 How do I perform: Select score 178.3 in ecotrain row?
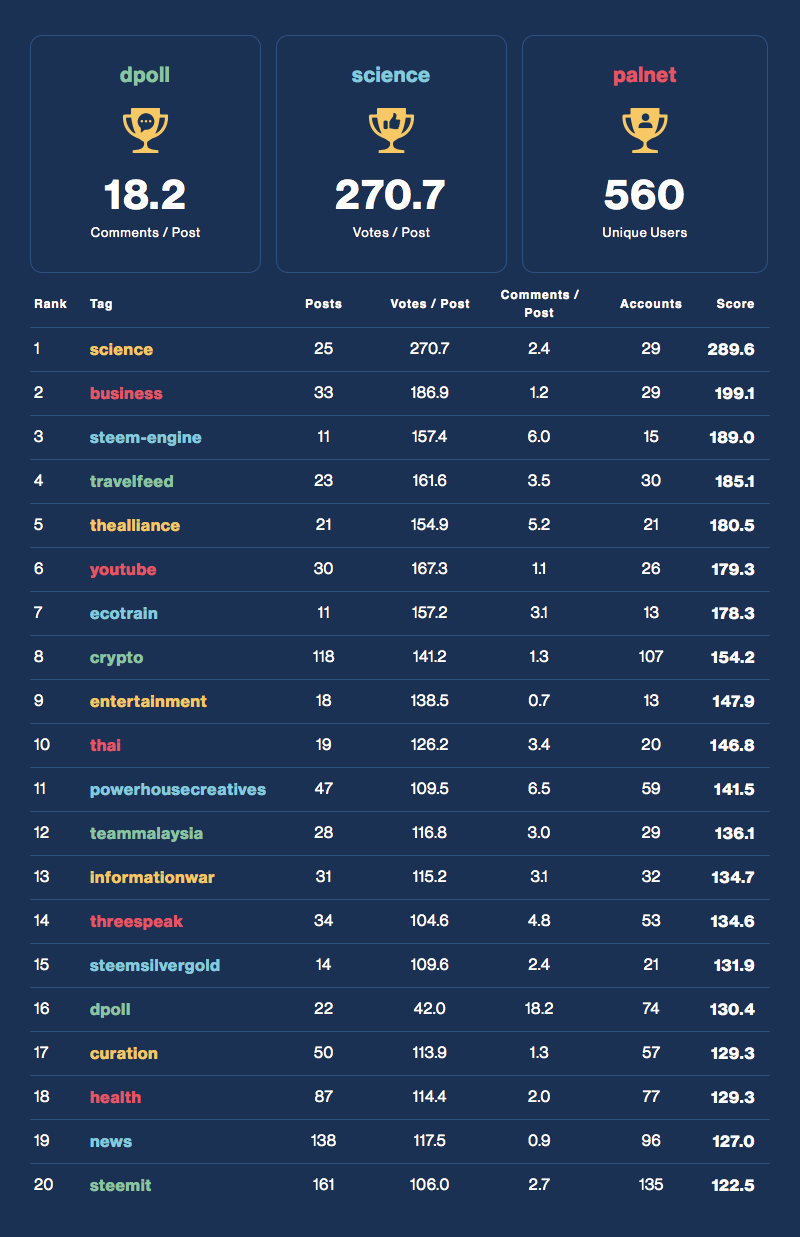[x=733, y=613]
